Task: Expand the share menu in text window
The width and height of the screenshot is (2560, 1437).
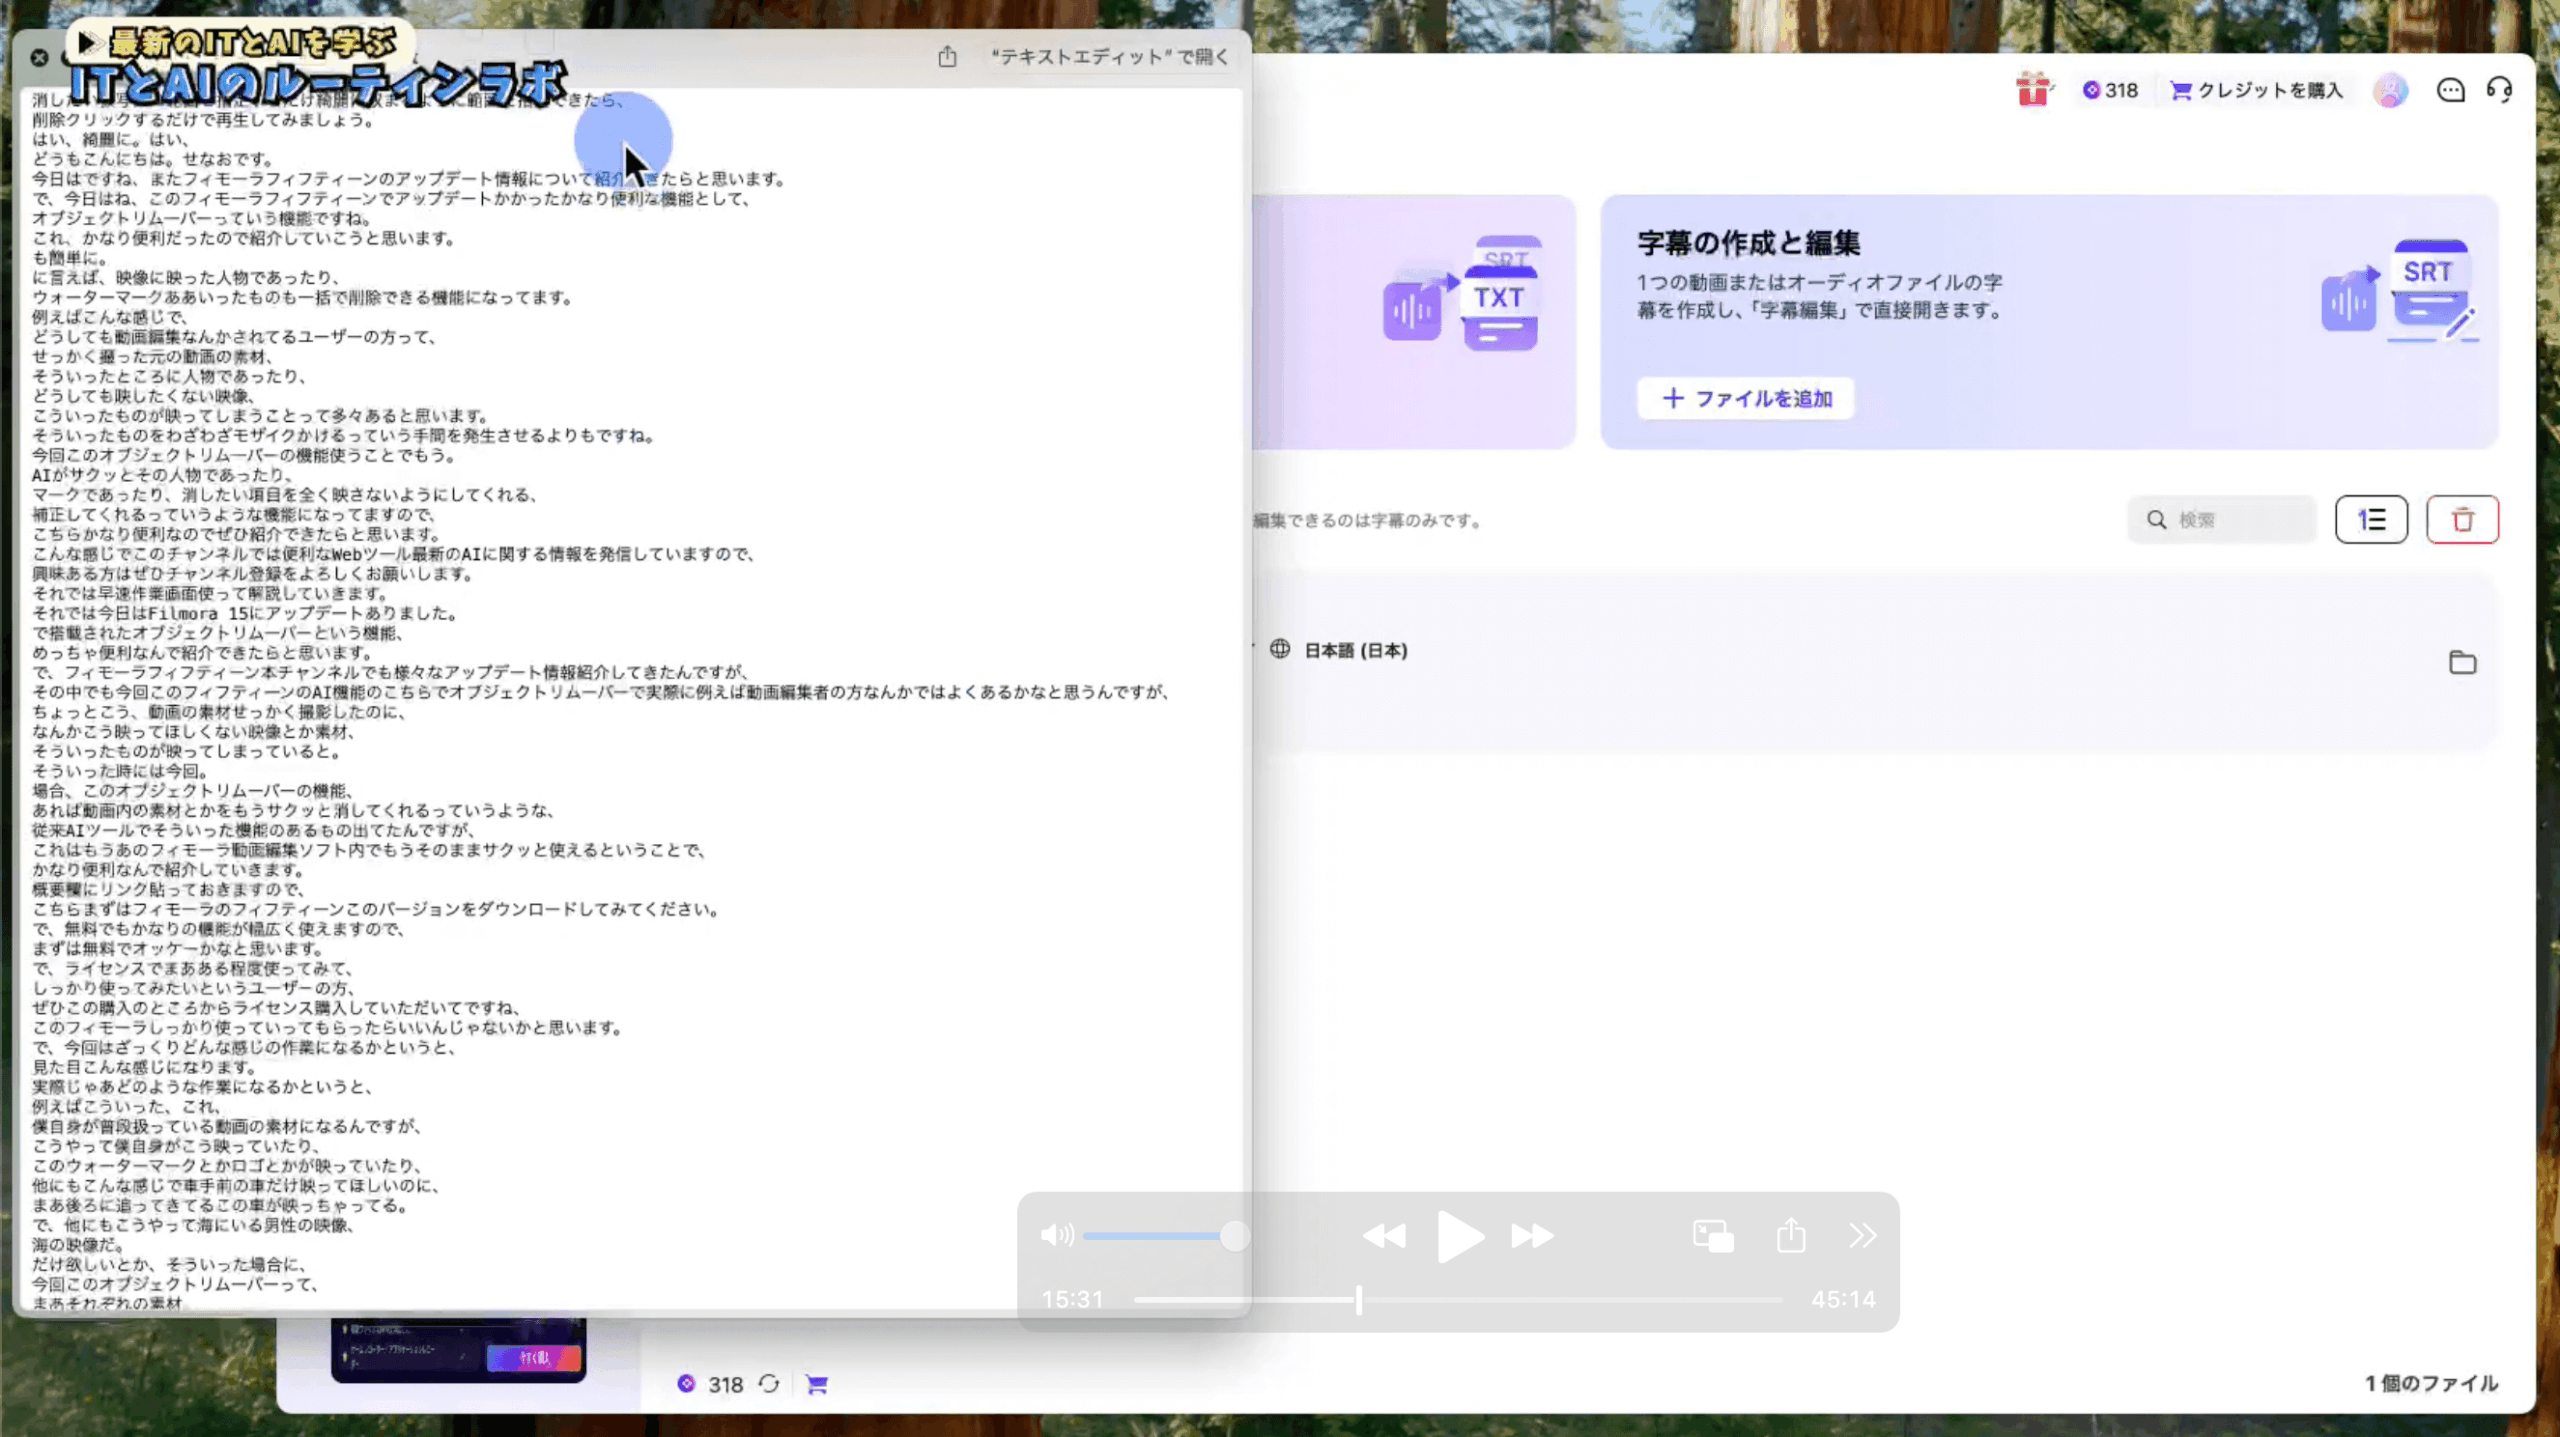Action: 948,57
